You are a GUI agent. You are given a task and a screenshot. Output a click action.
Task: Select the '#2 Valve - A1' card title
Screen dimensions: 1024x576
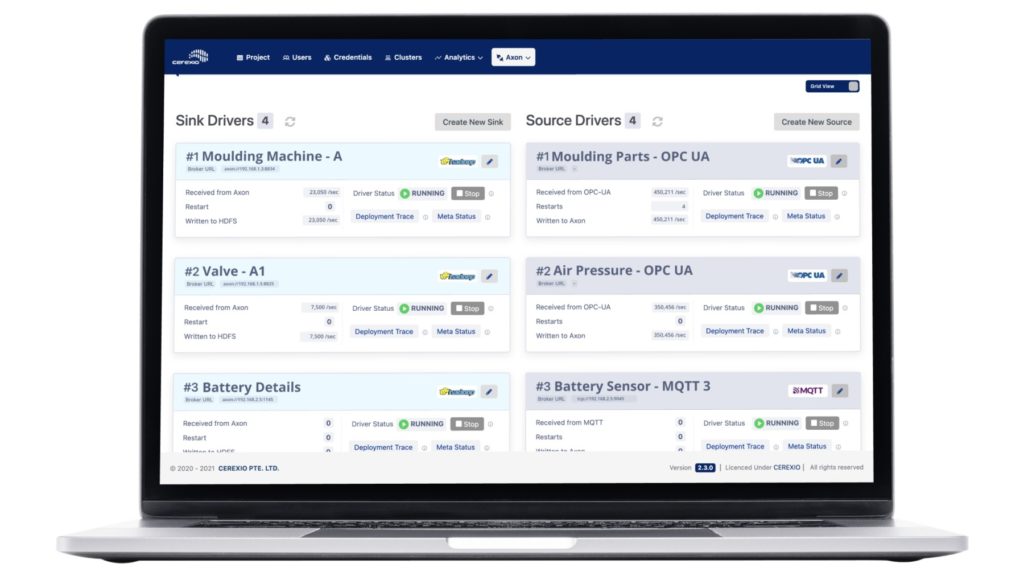pyautogui.click(x=225, y=272)
